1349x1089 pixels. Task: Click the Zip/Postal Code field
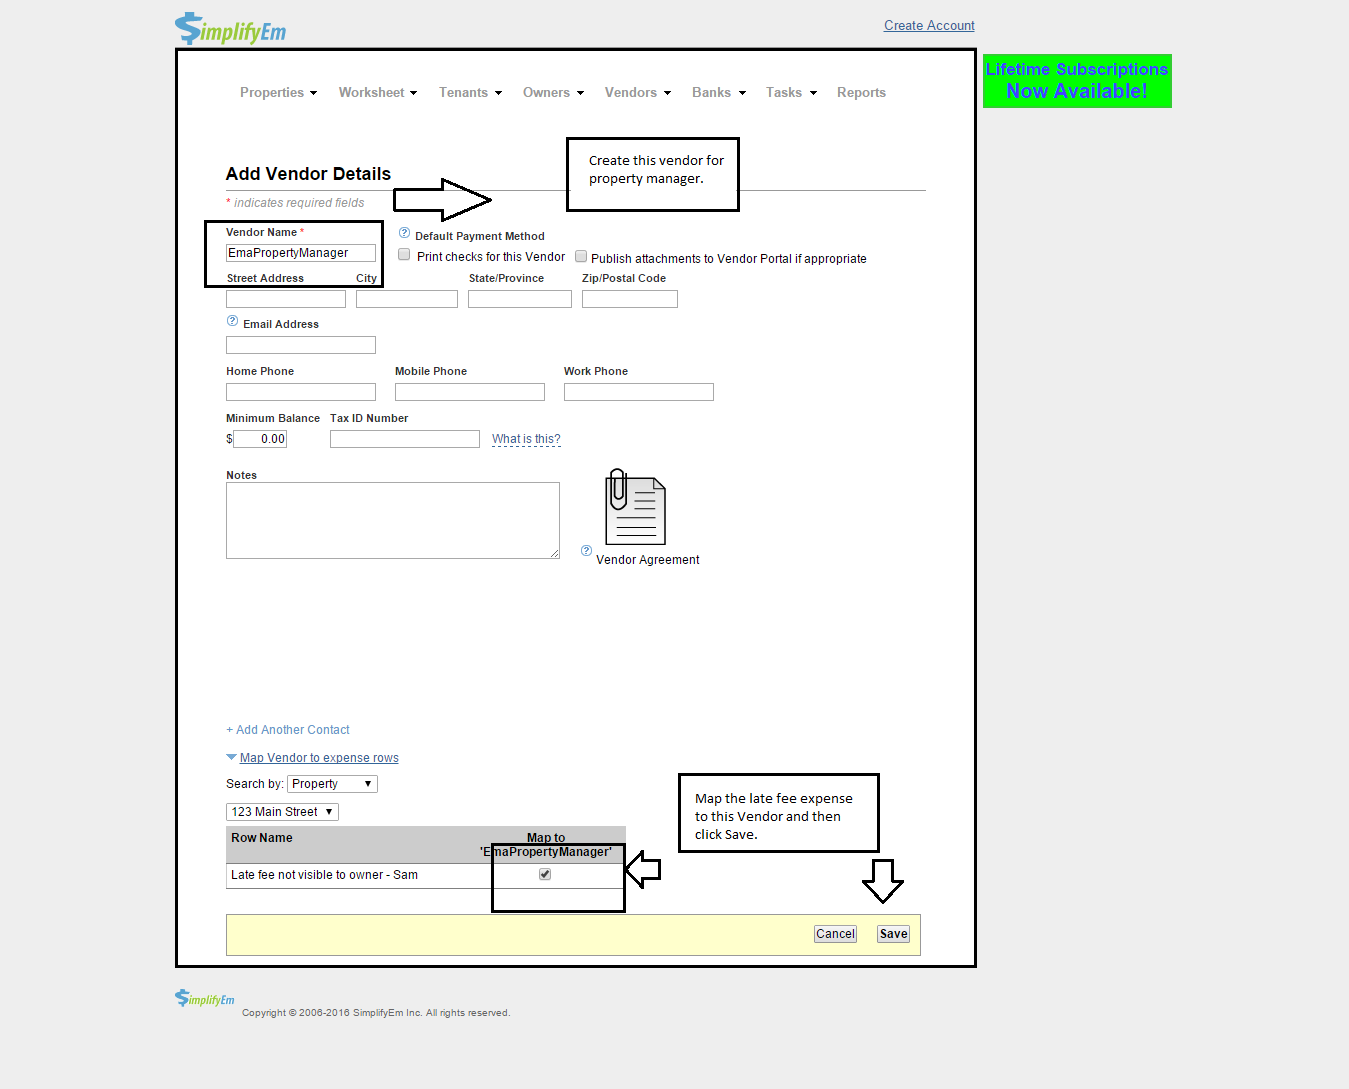[x=630, y=299]
